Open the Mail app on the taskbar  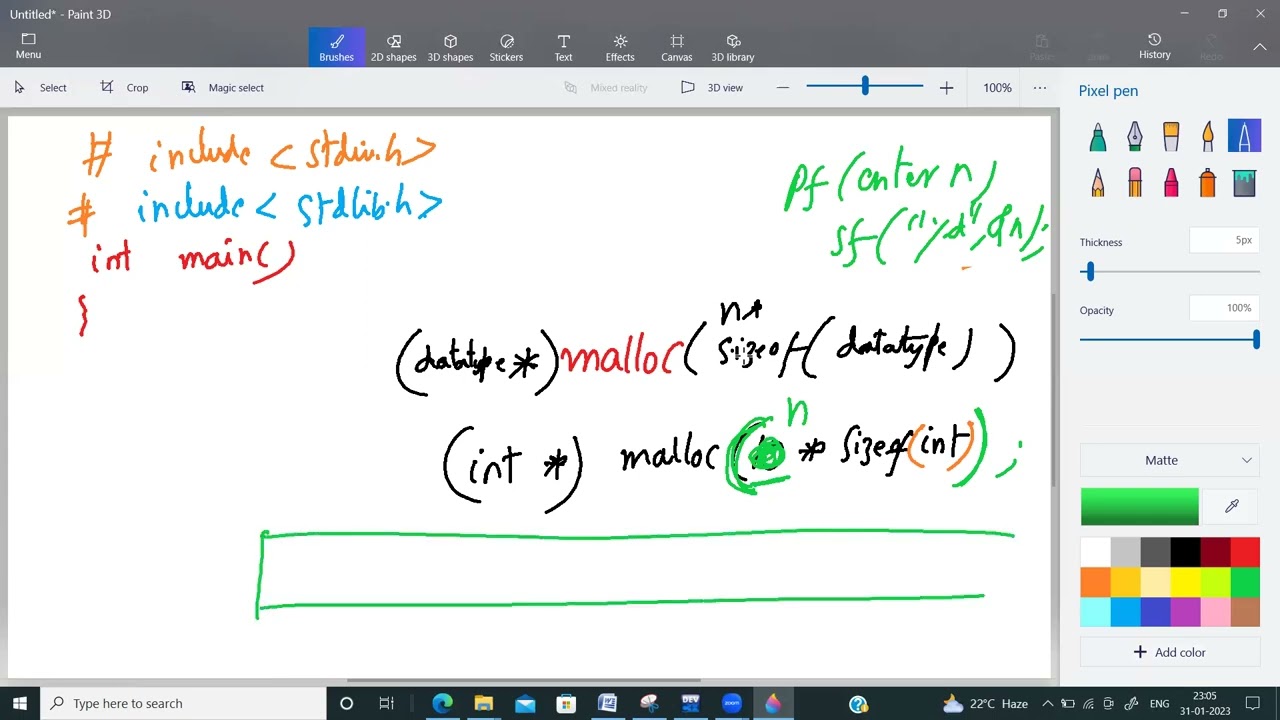(525, 703)
